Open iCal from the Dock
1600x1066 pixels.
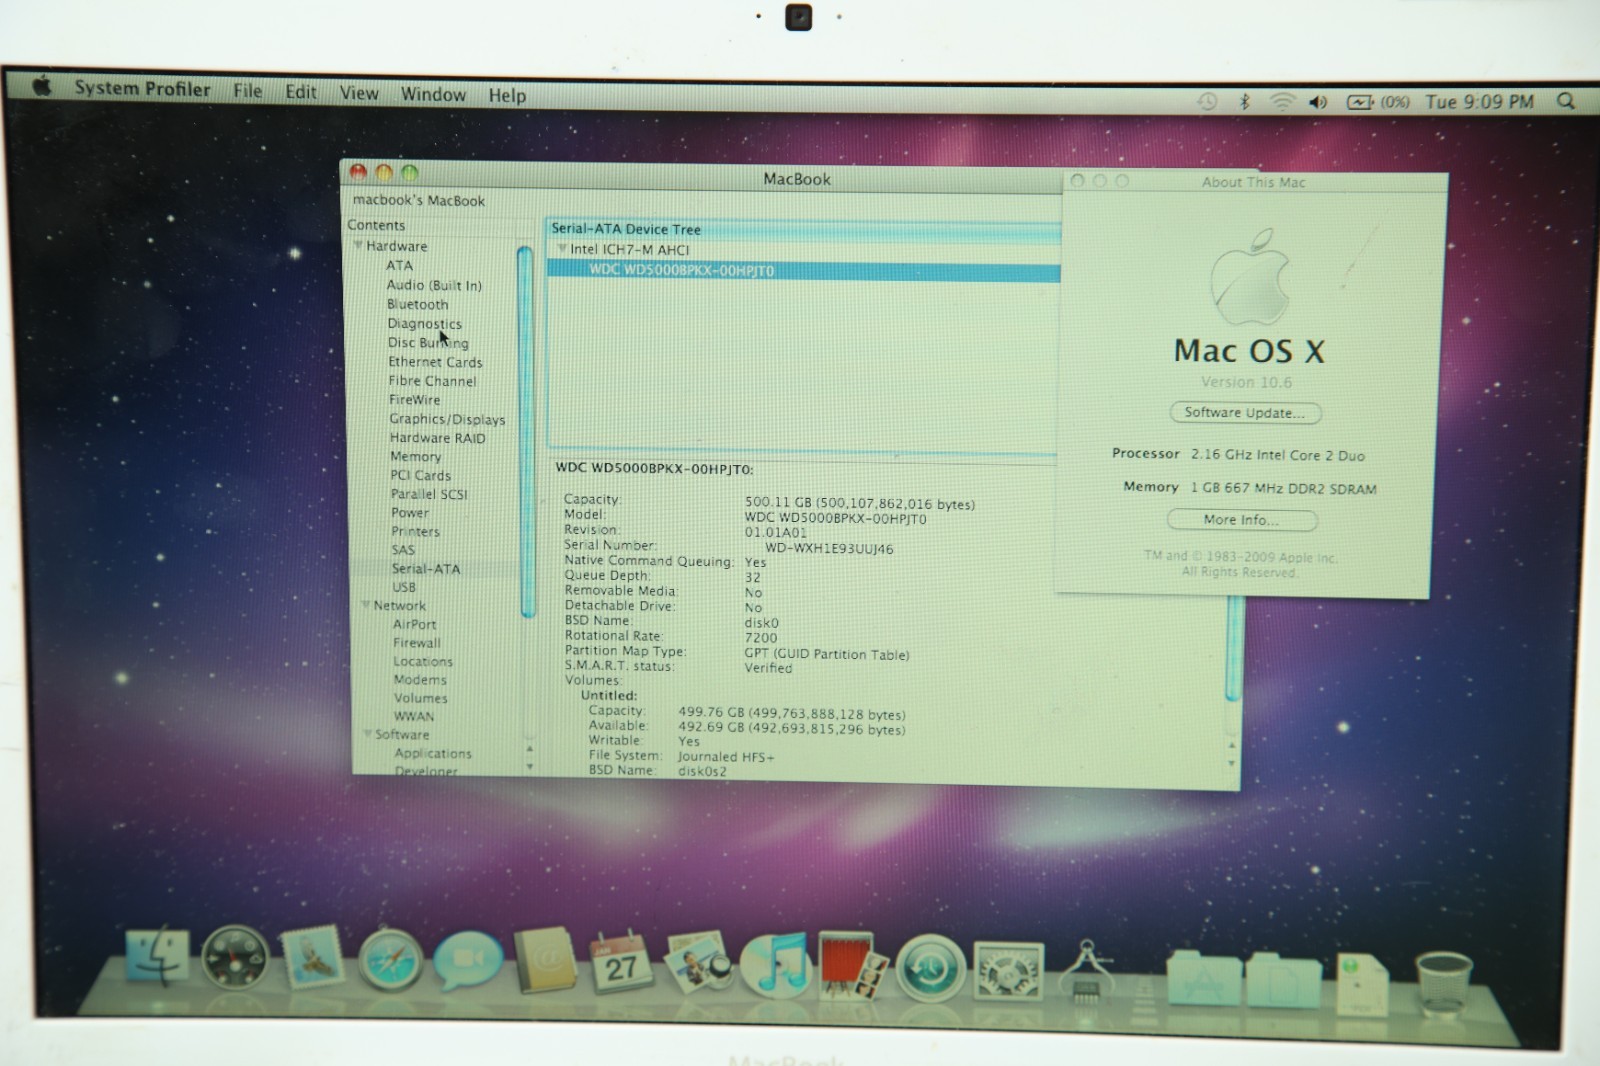620,963
